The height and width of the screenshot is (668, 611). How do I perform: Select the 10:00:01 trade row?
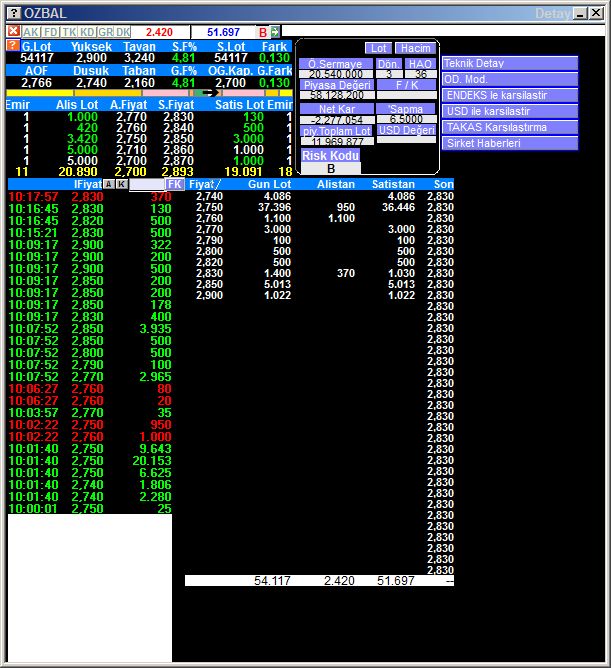coord(90,508)
